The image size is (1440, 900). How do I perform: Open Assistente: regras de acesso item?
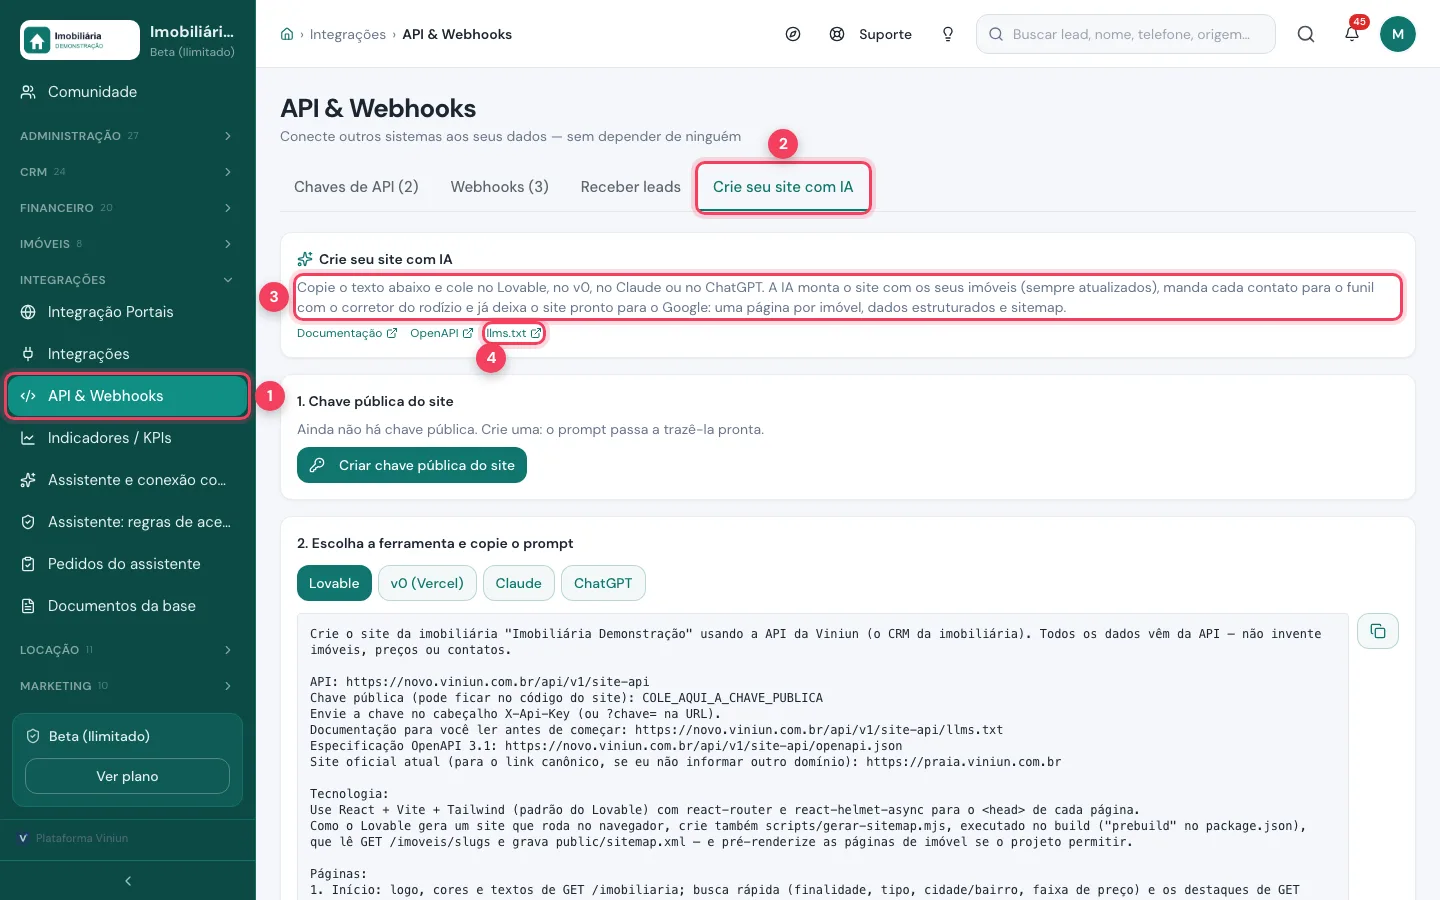tap(128, 522)
